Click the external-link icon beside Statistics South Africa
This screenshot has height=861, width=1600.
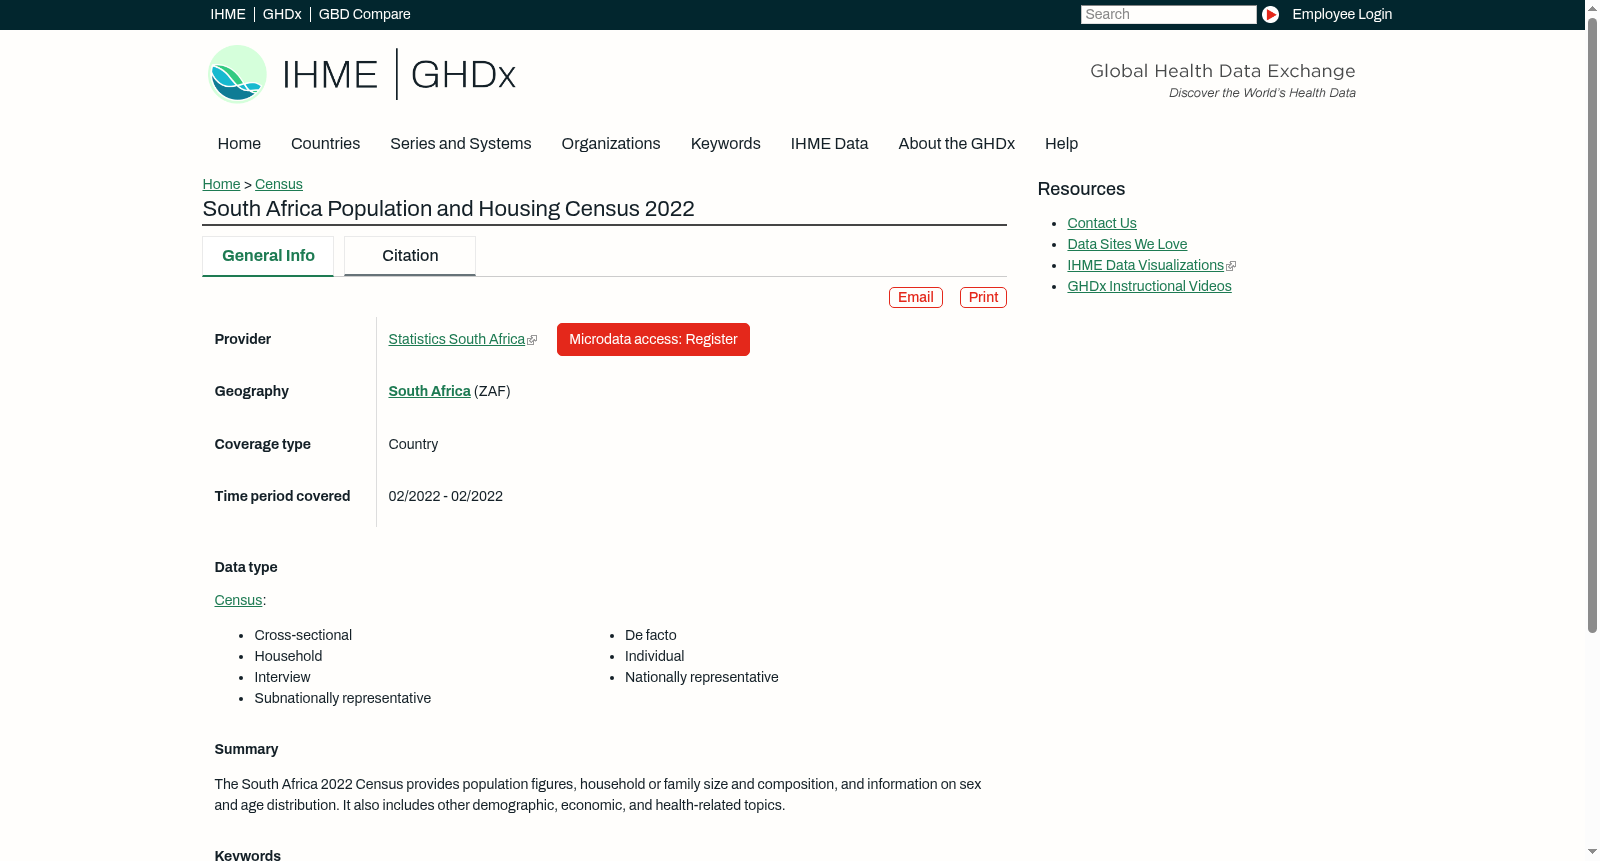point(532,341)
